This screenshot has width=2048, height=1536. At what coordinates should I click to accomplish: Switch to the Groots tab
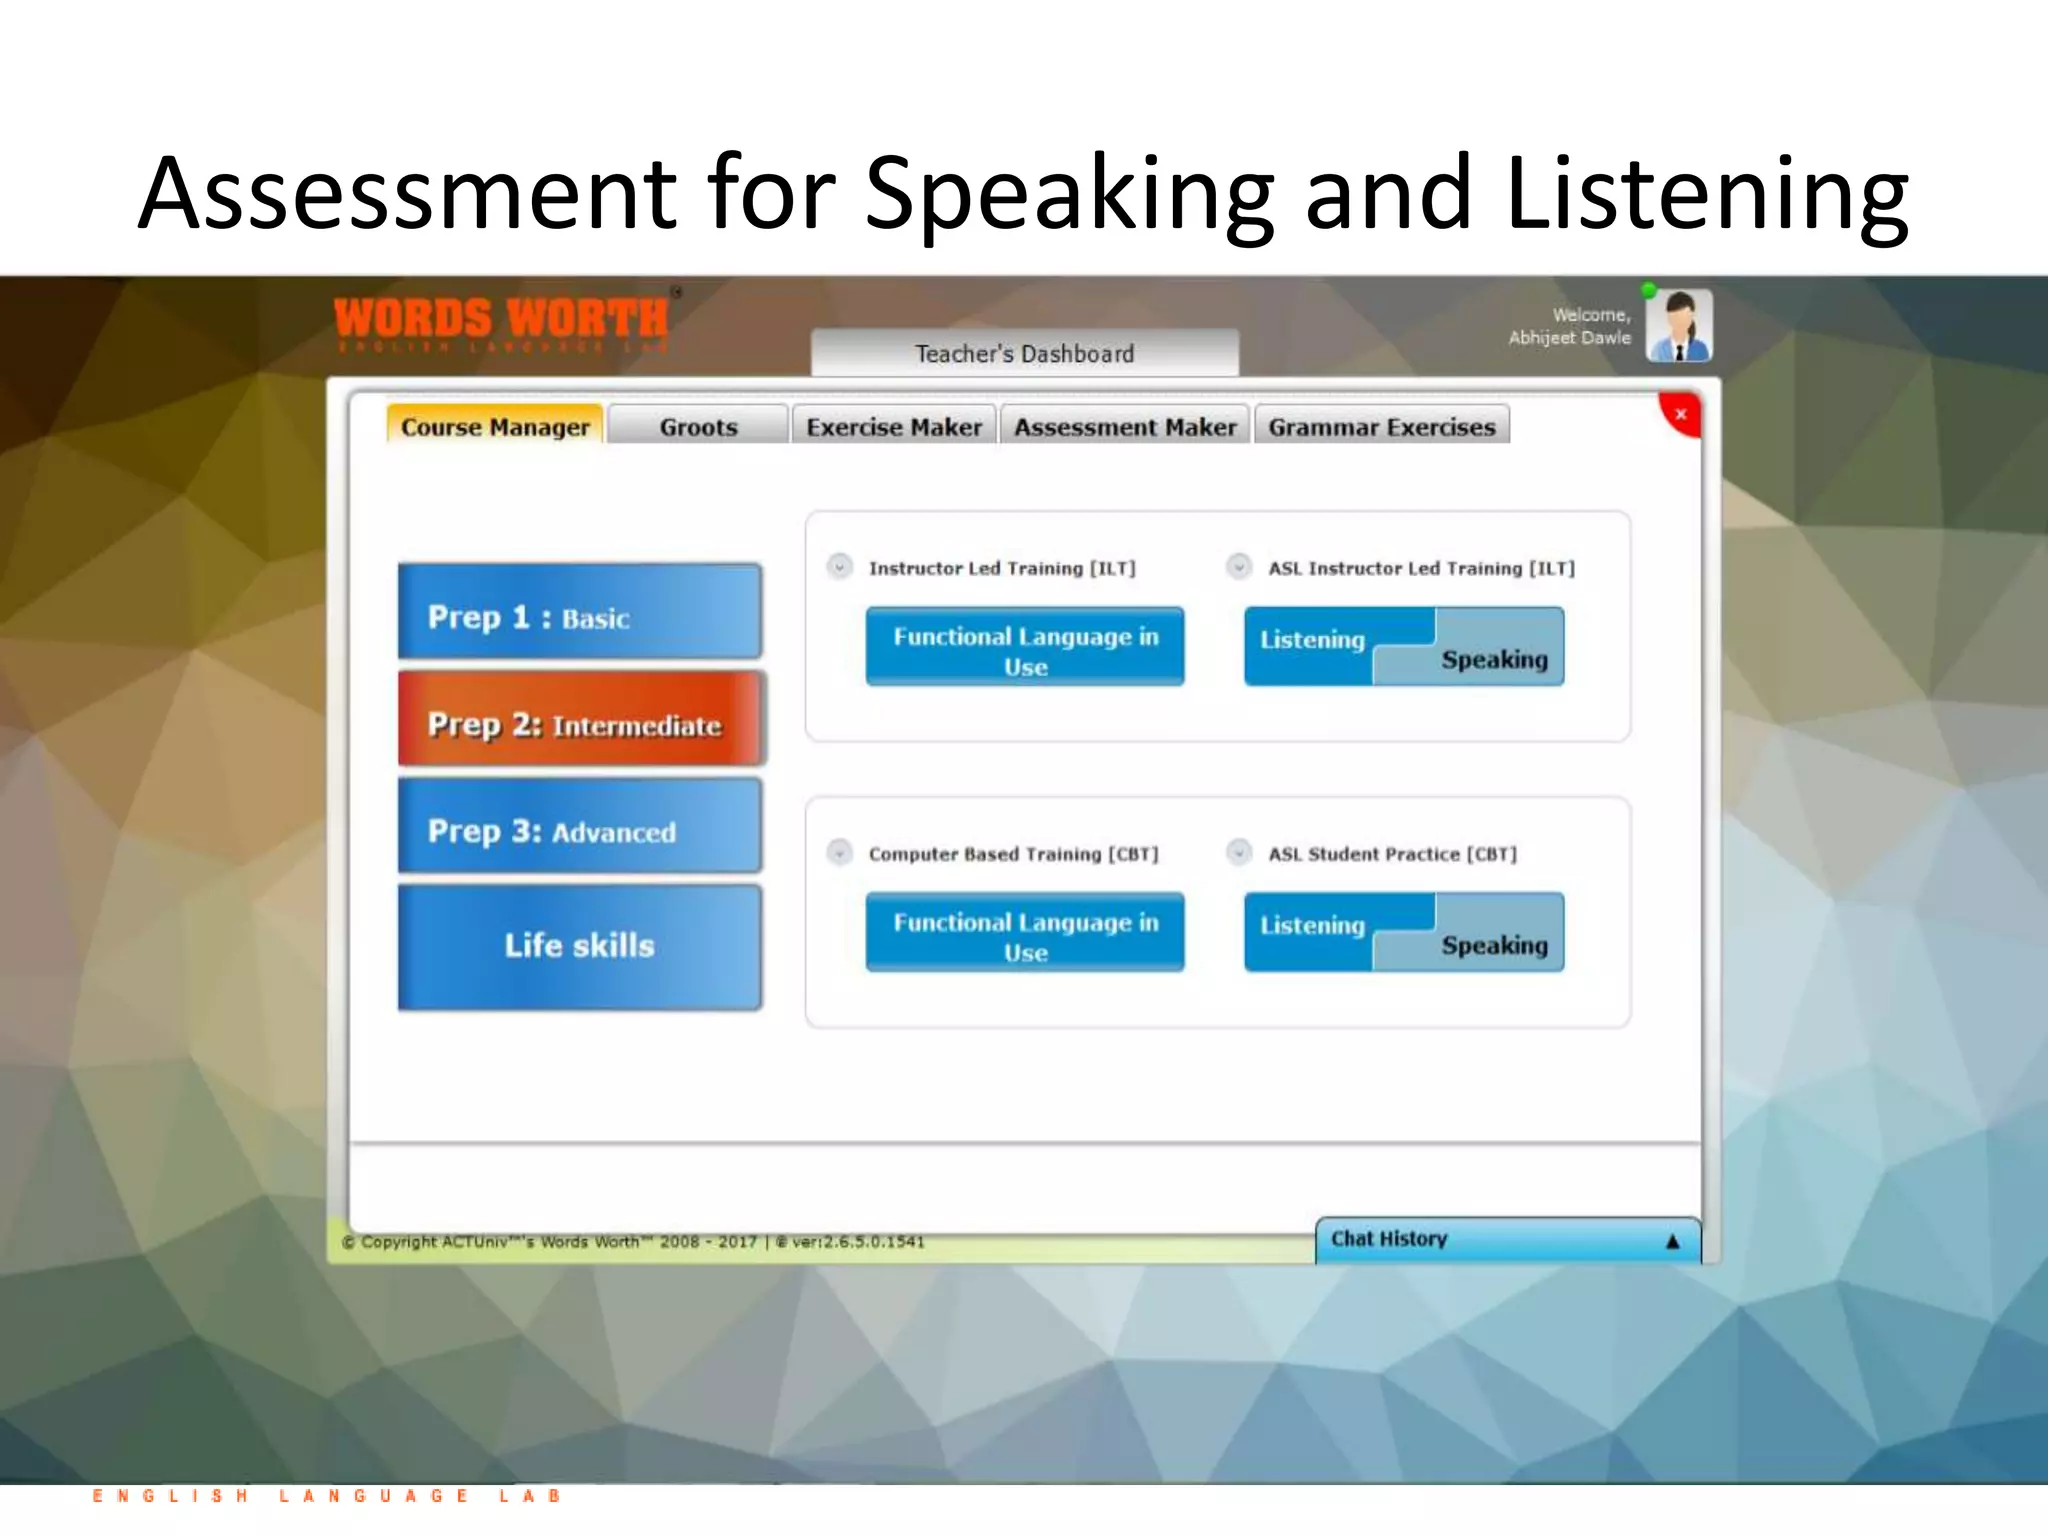tap(698, 427)
